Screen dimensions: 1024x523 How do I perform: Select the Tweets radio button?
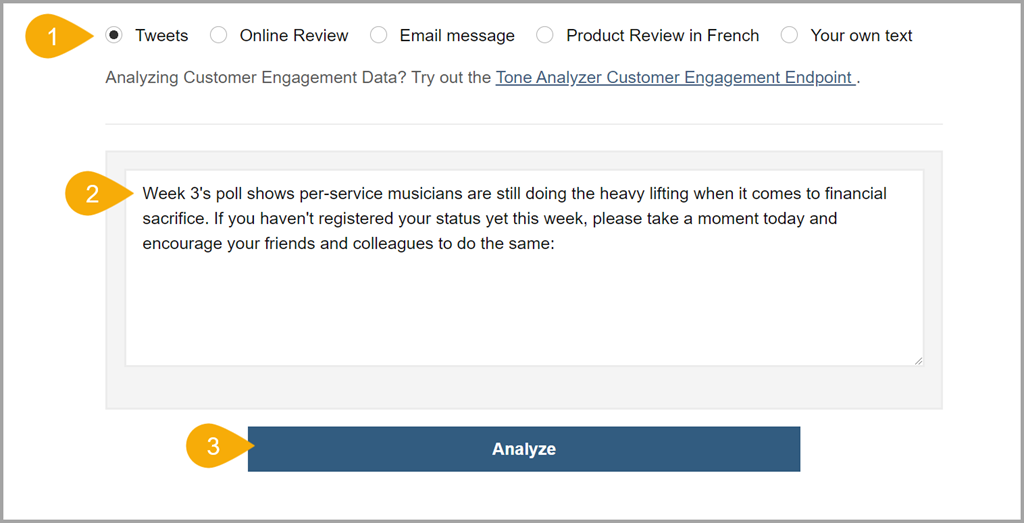pyautogui.click(x=114, y=35)
